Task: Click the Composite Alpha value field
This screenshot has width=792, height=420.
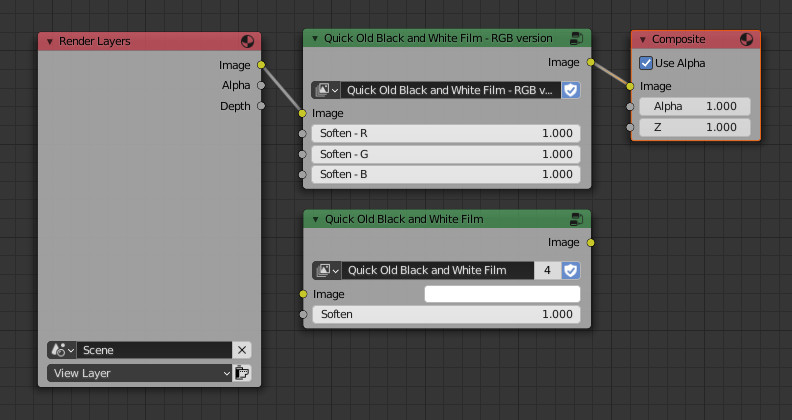Action: point(695,106)
